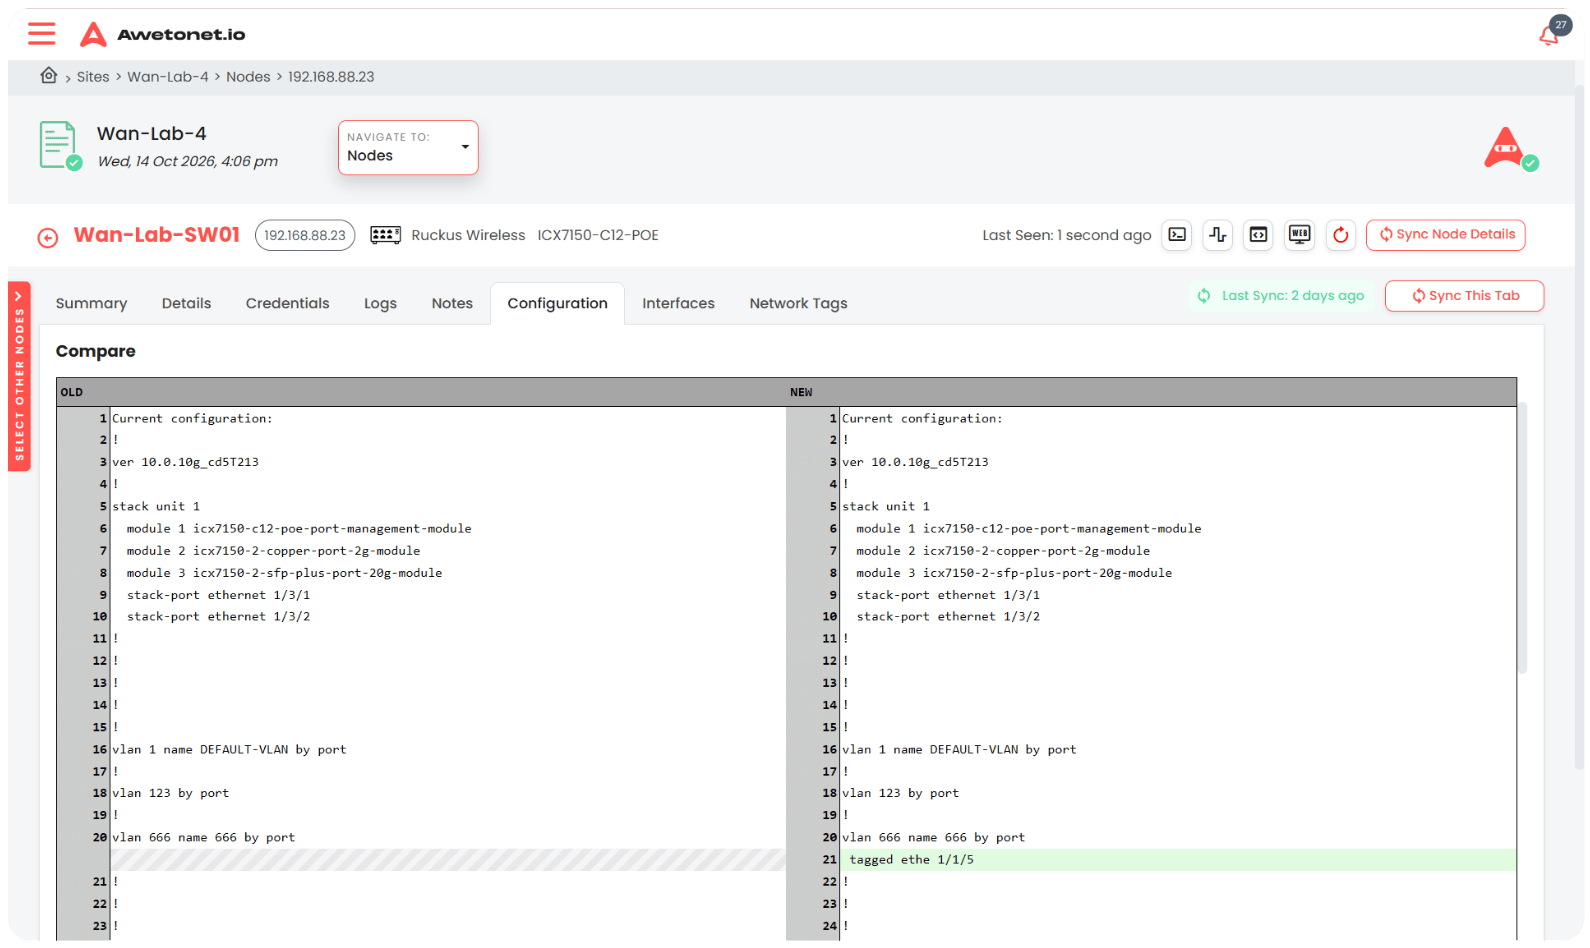The image size is (1590, 948).
Task: Open the code window icon
Action: pyautogui.click(x=1259, y=235)
